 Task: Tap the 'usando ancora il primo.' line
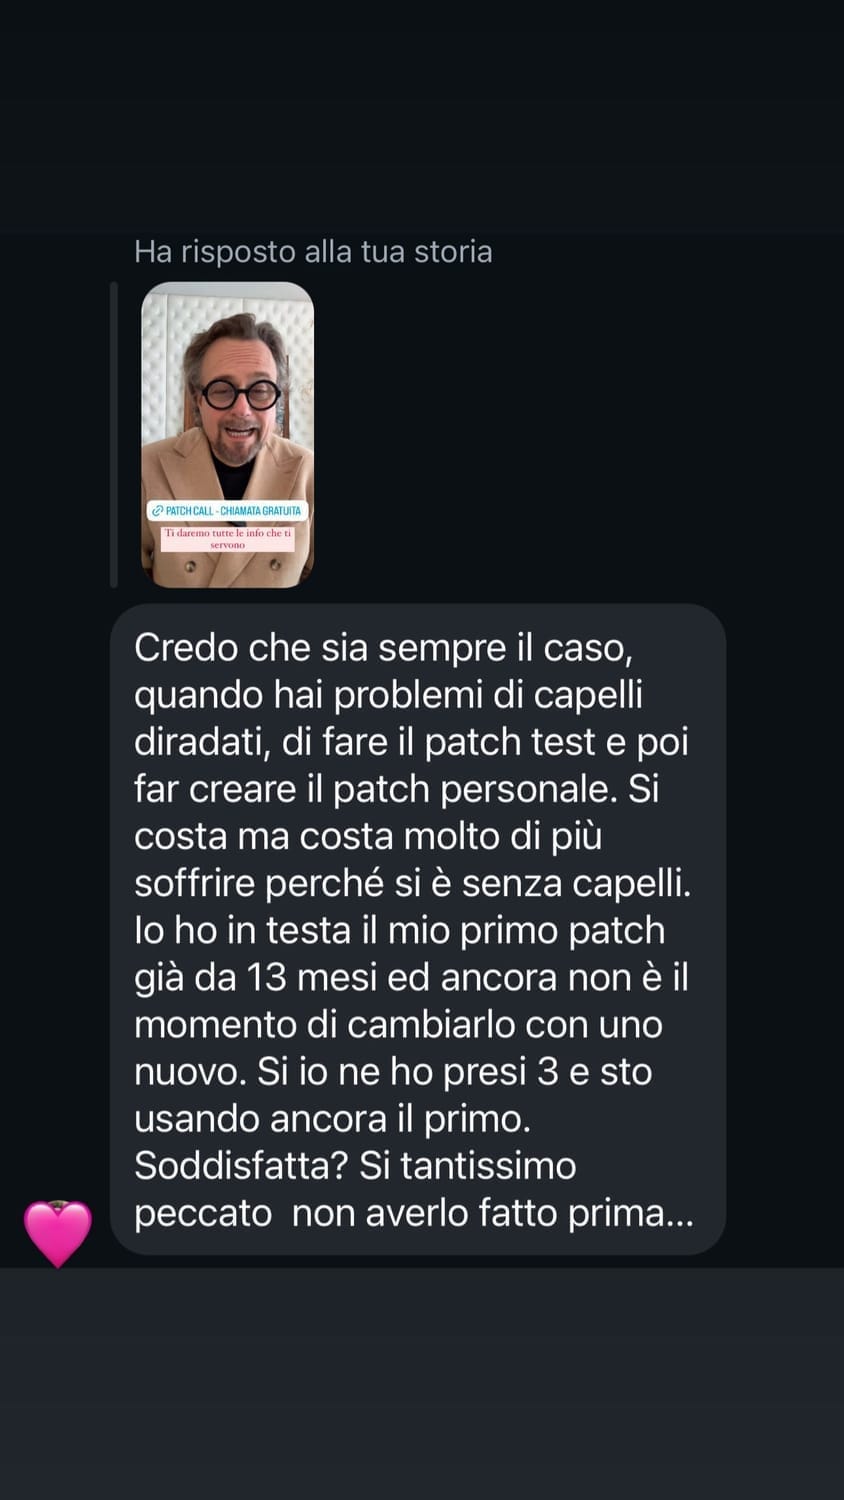332,1119
